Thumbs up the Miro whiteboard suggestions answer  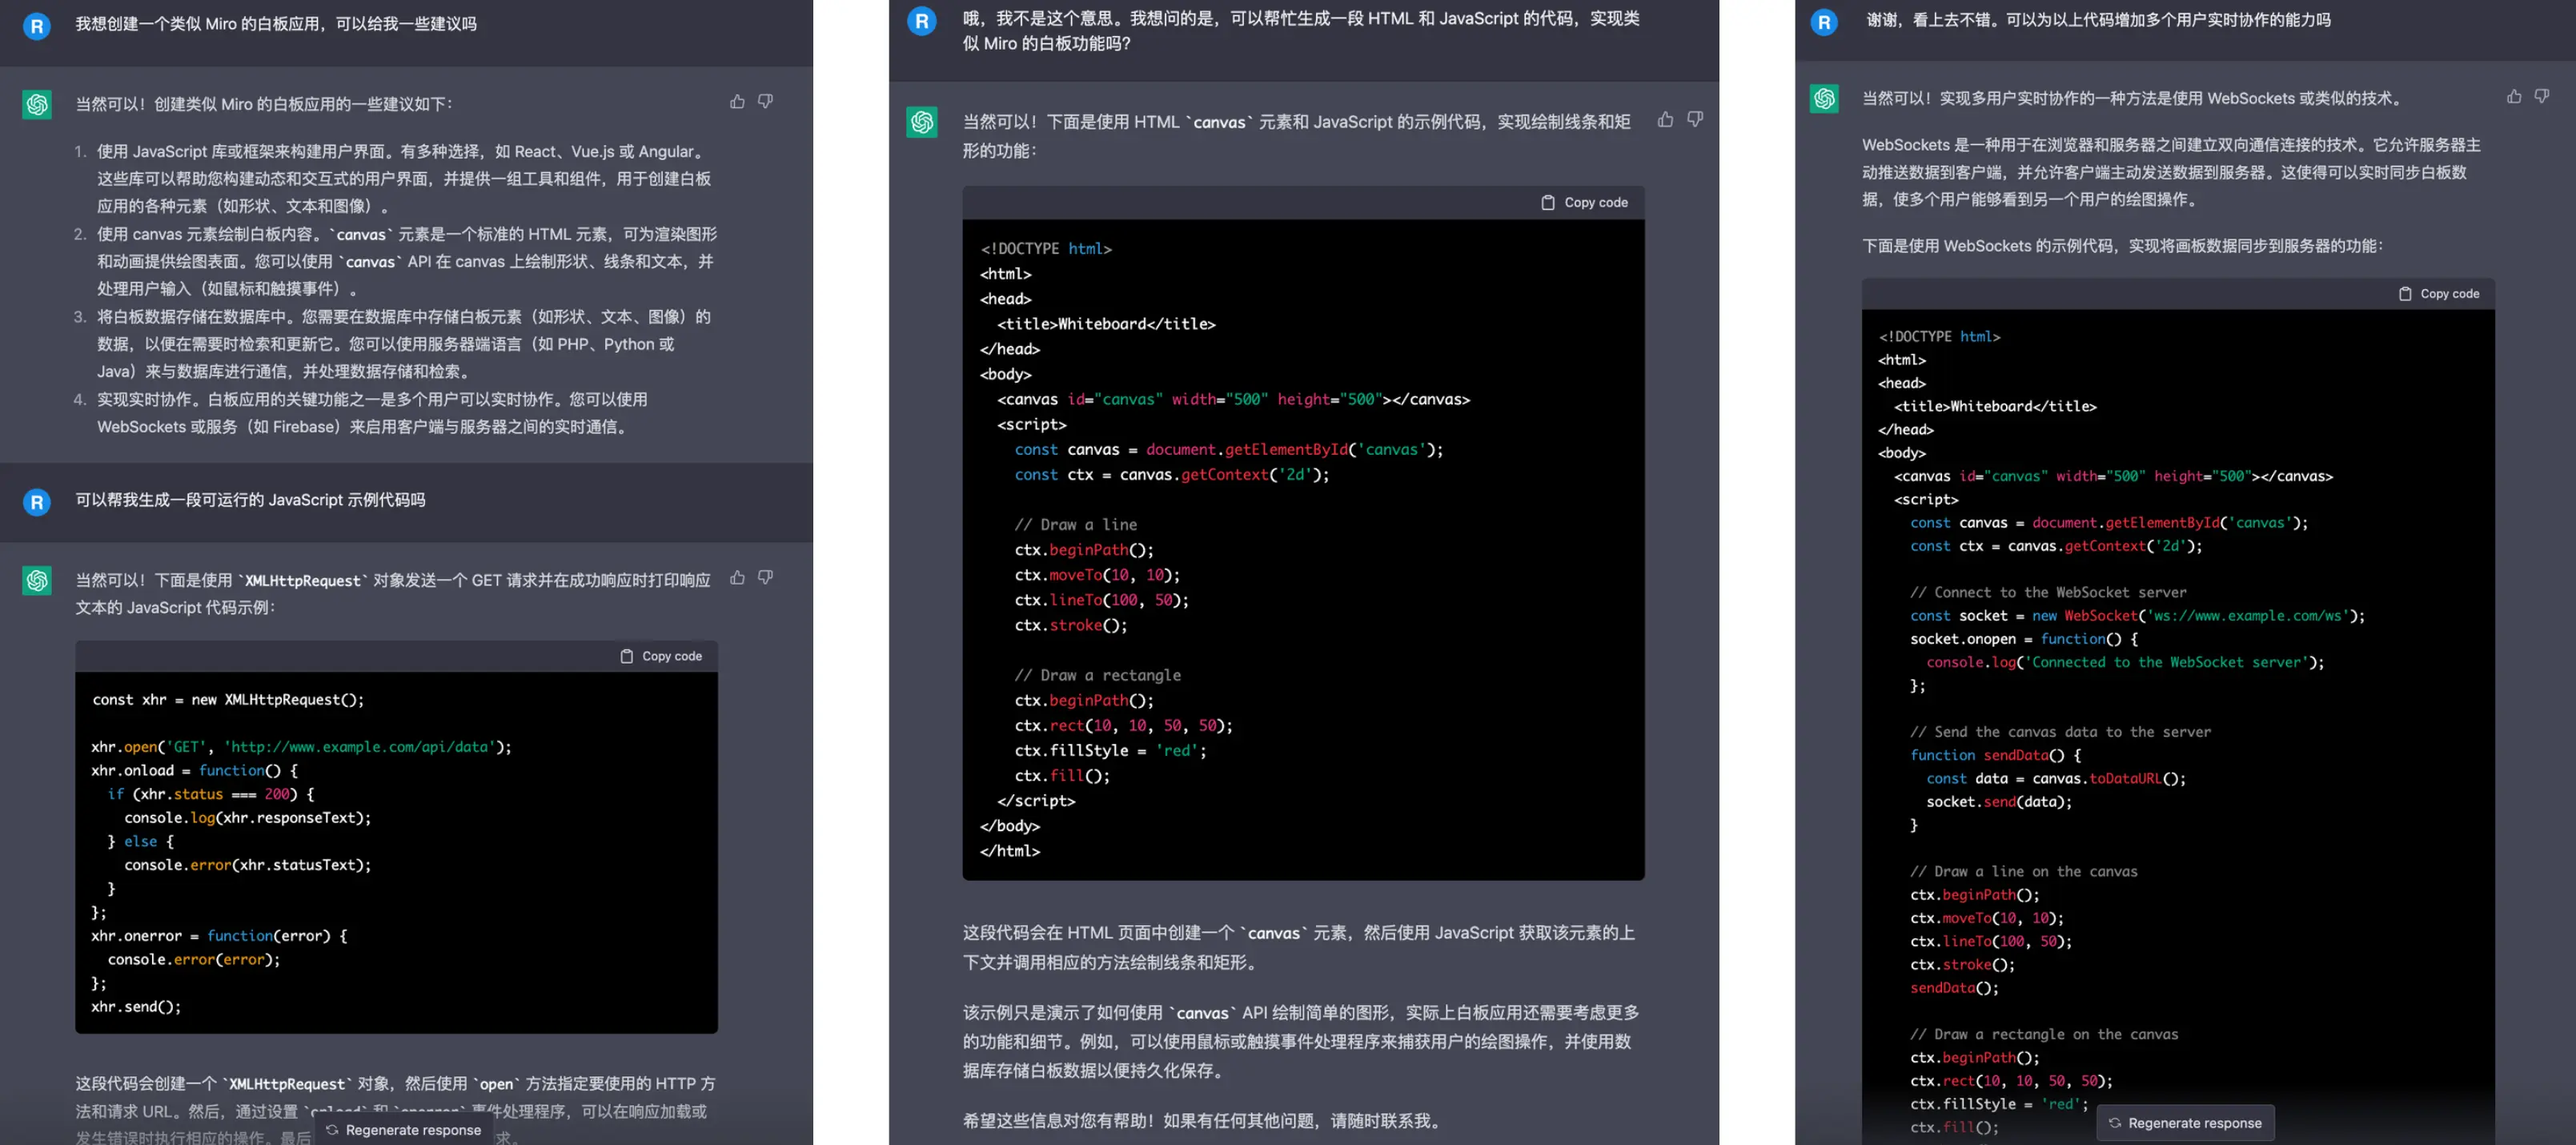coord(737,102)
